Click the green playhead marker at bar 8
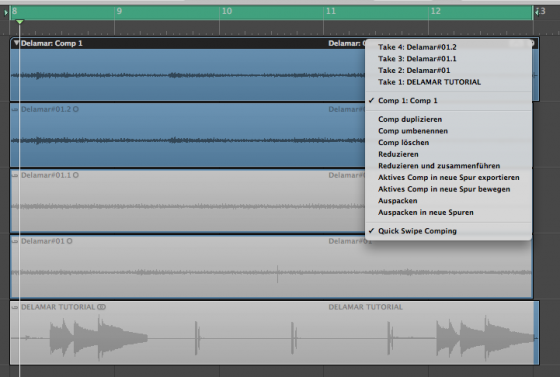 pos(20,22)
